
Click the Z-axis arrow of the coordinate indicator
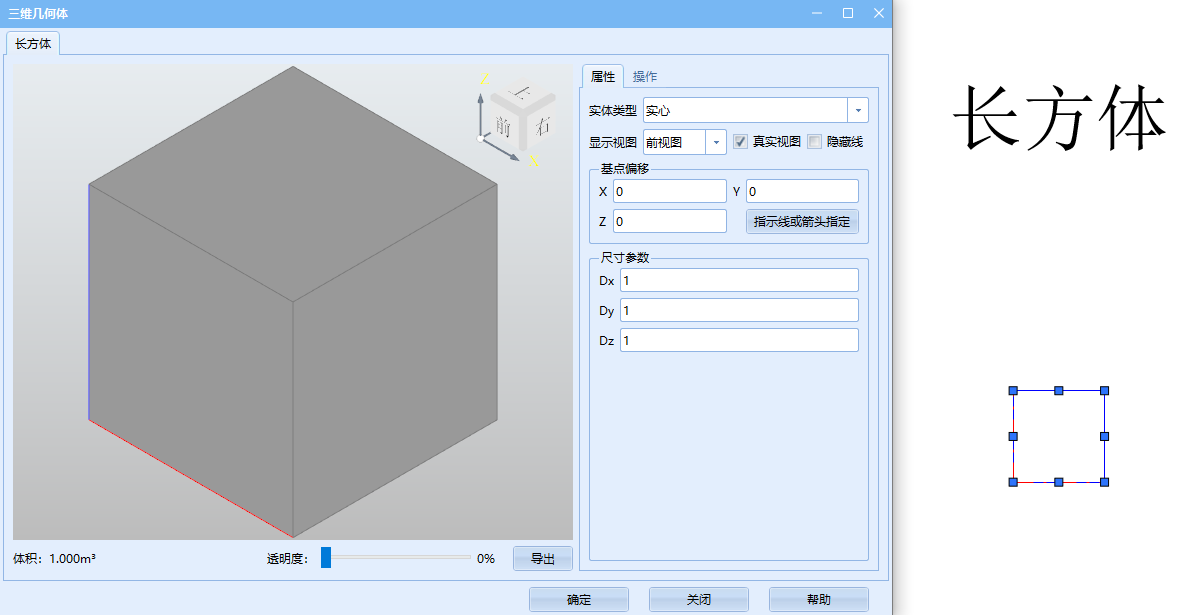click(x=481, y=98)
